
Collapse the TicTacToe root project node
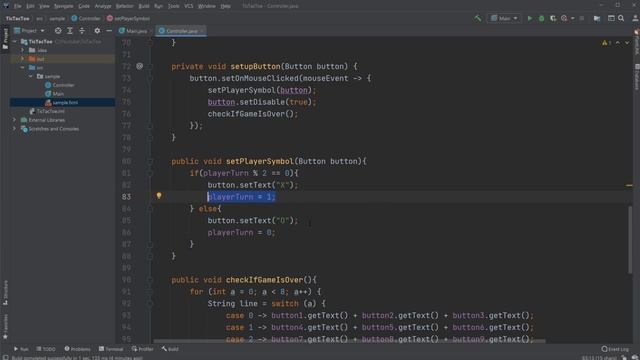click(x=15, y=42)
